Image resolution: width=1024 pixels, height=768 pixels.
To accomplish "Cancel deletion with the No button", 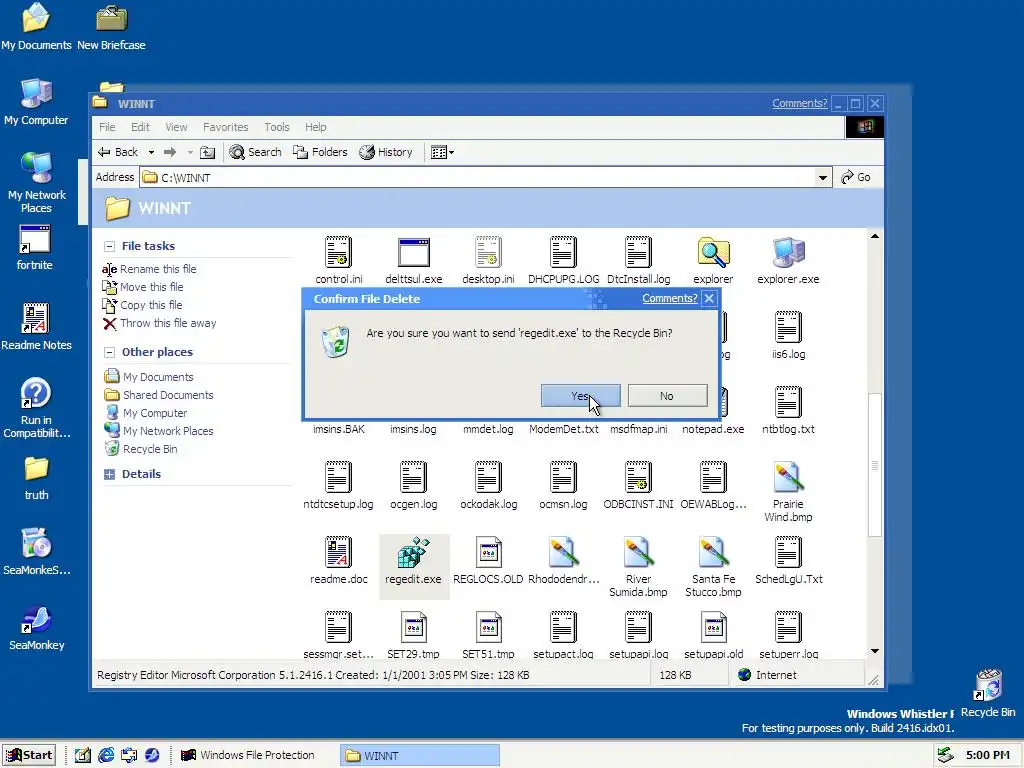I will tap(667, 396).
